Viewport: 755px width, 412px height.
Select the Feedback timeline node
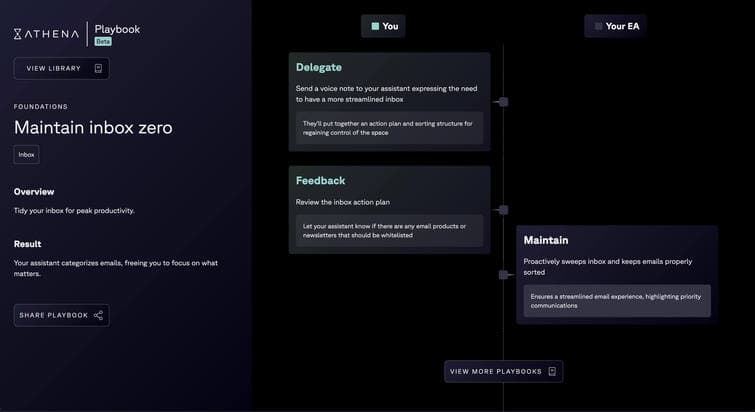coord(503,210)
